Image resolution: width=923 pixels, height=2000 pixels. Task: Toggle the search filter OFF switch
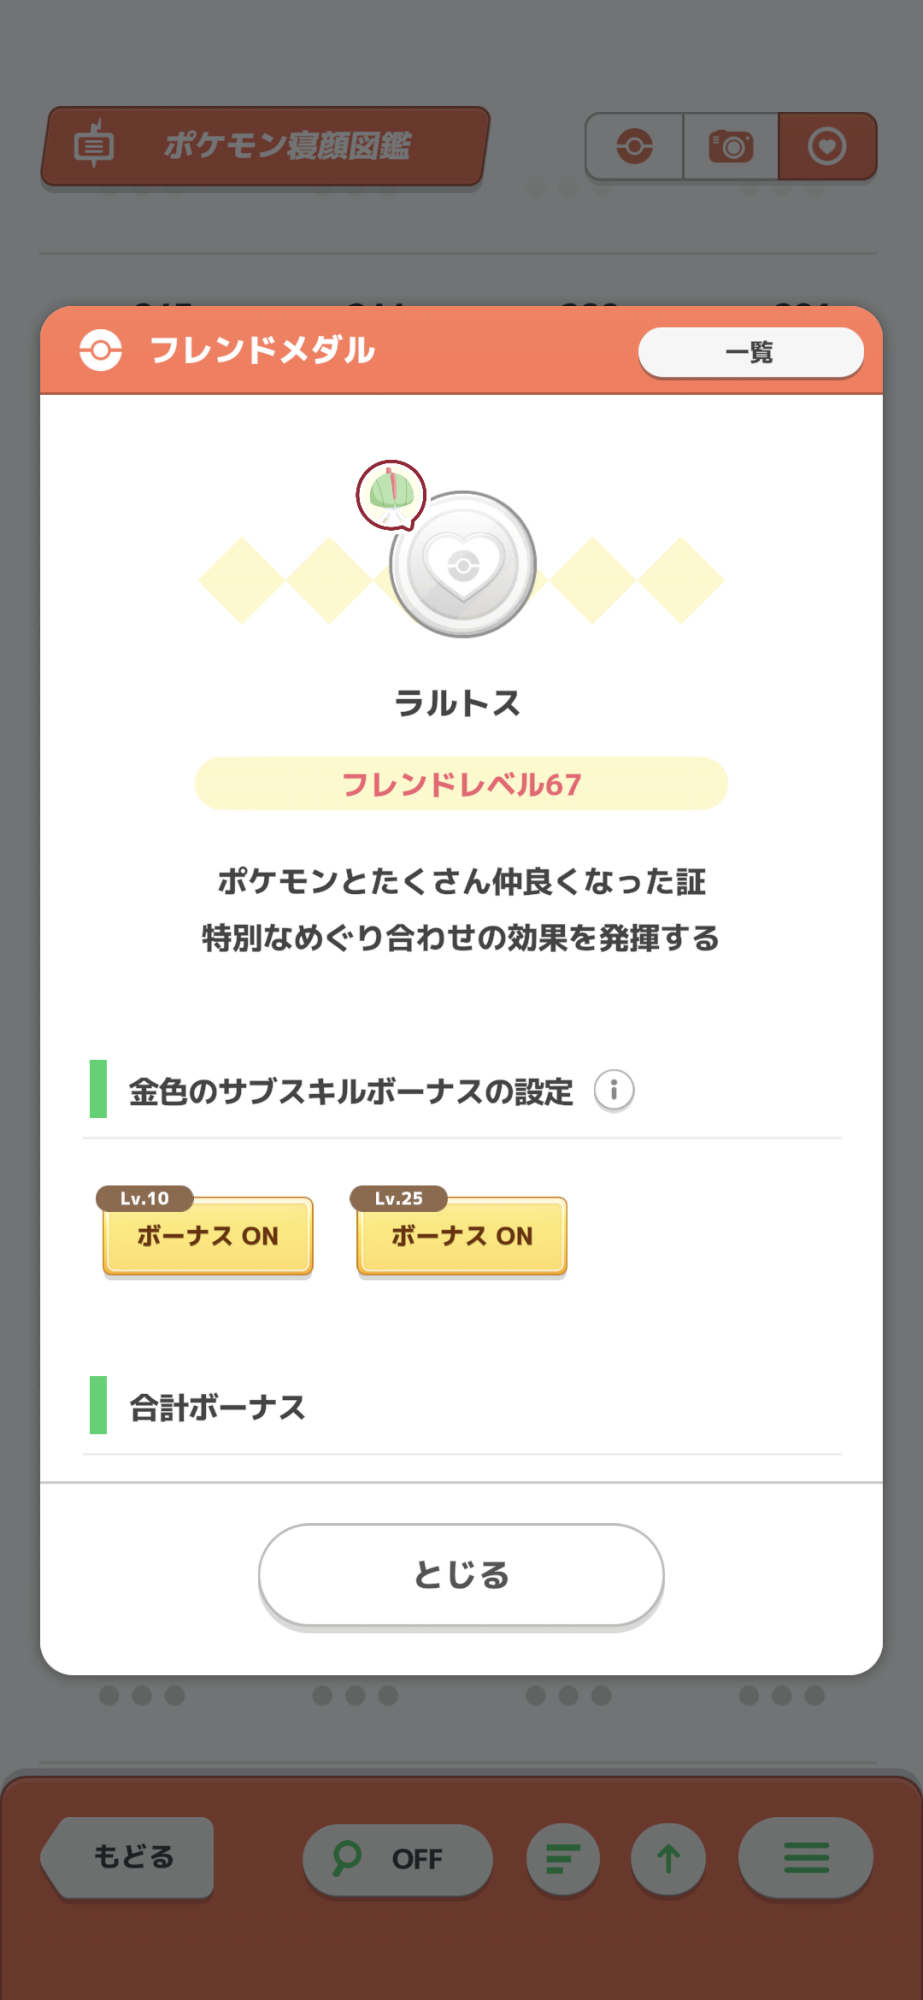(x=397, y=1858)
